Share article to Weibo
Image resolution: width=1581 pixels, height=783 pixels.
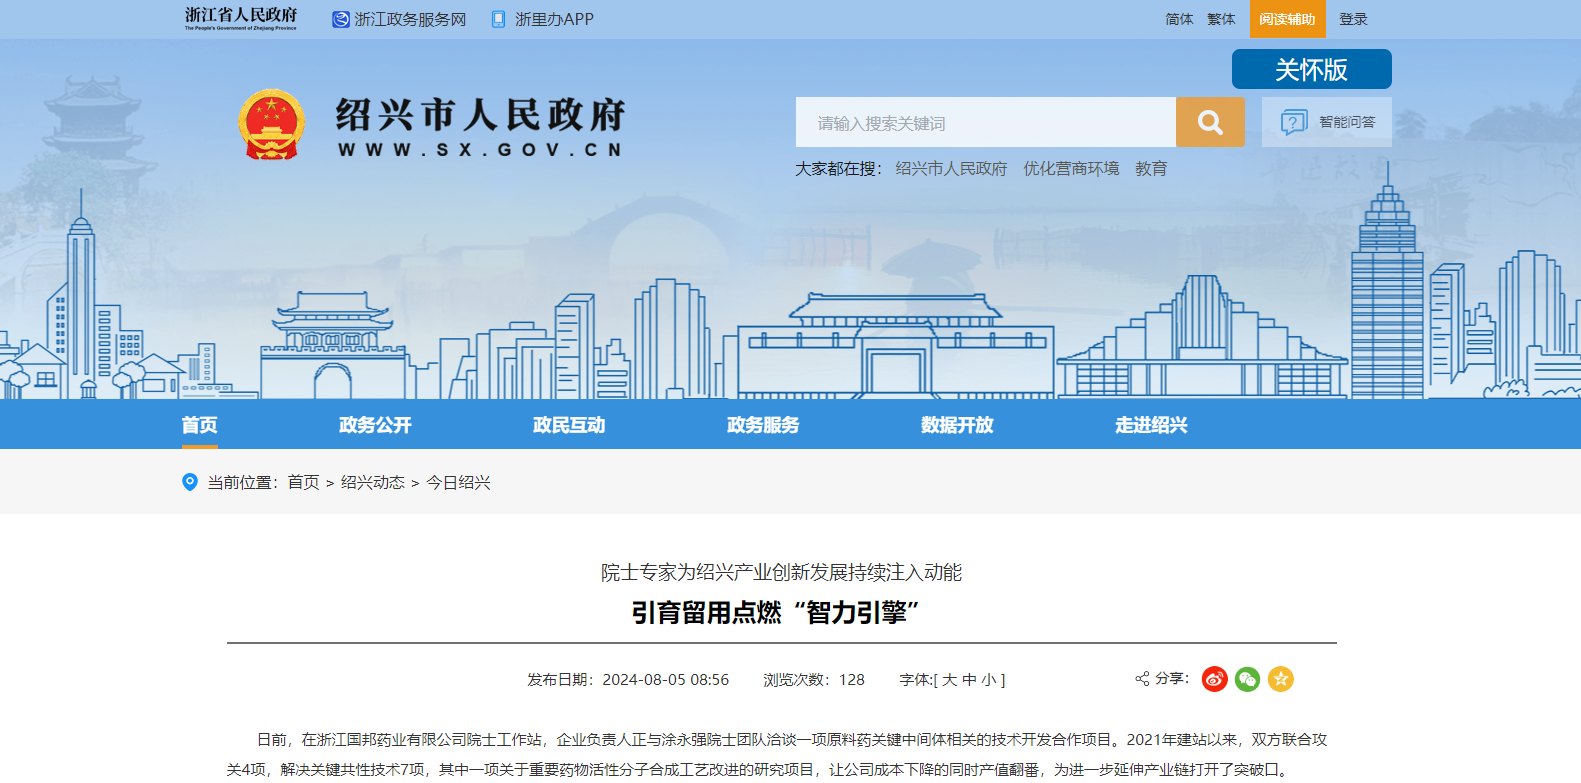[1214, 679]
